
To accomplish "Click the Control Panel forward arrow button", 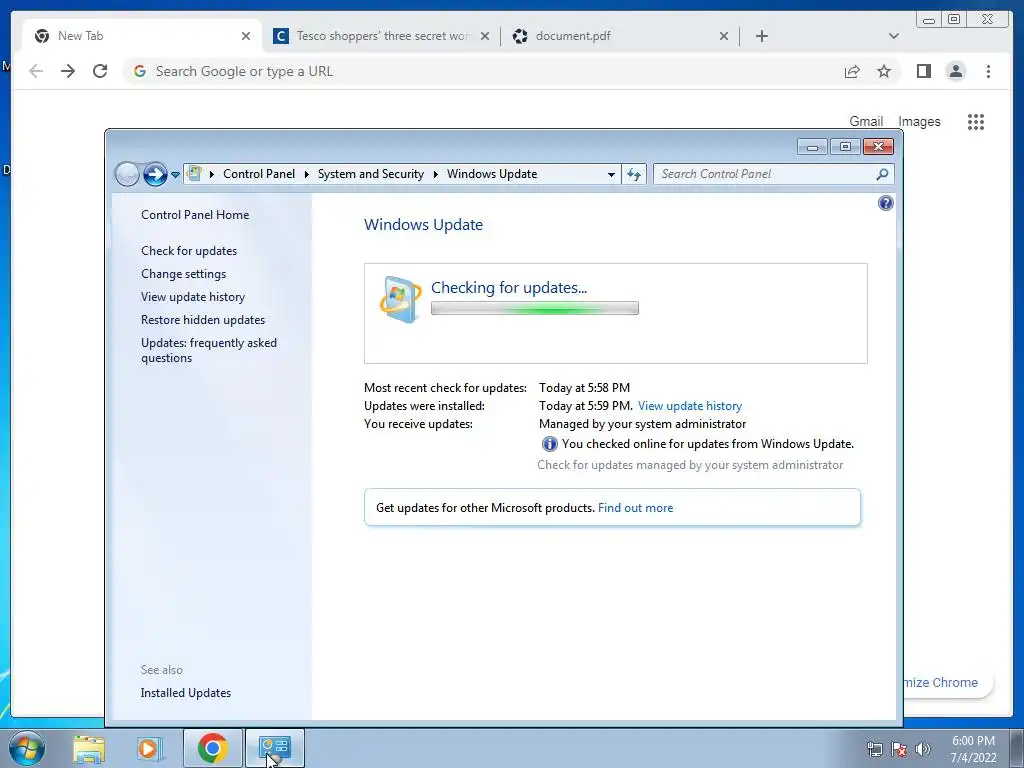I will 155,174.
